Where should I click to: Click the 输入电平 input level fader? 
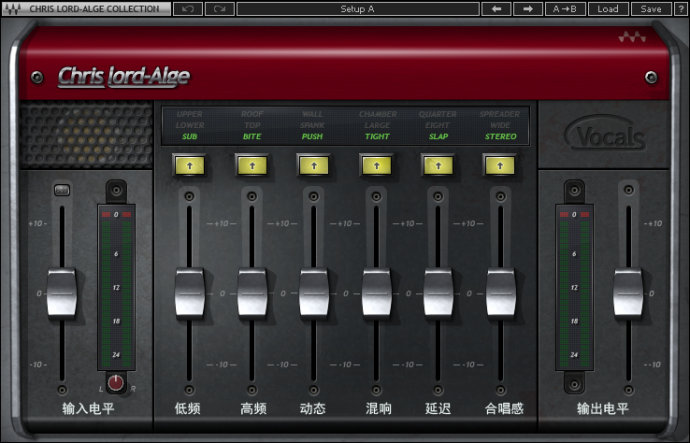tap(62, 293)
